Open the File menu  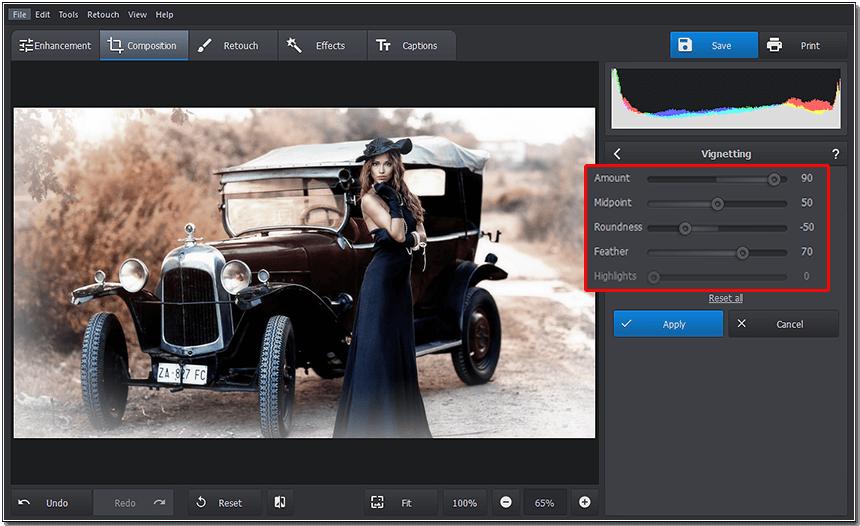point(19,15)
